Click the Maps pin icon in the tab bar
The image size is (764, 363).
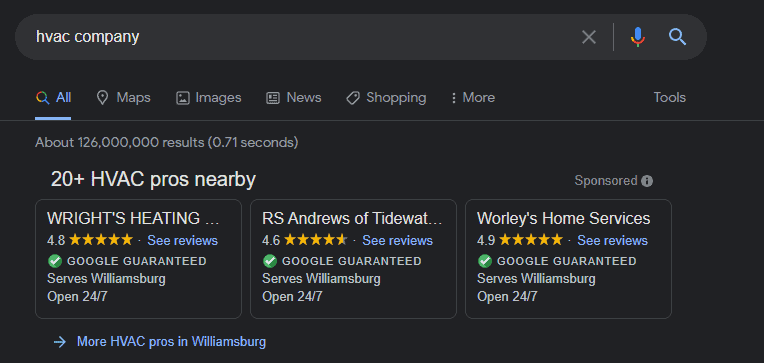coord(102,98)
